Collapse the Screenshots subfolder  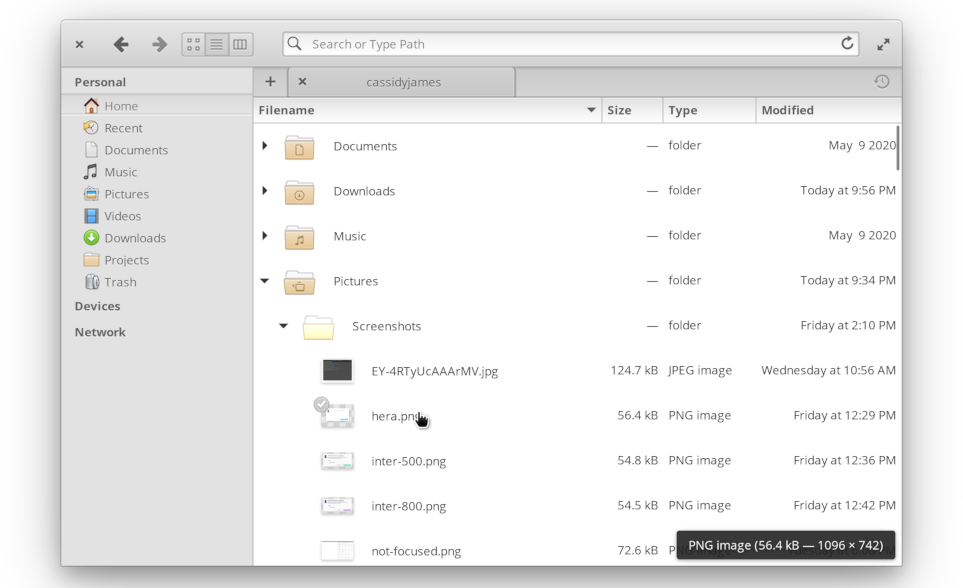coord(284,326)
